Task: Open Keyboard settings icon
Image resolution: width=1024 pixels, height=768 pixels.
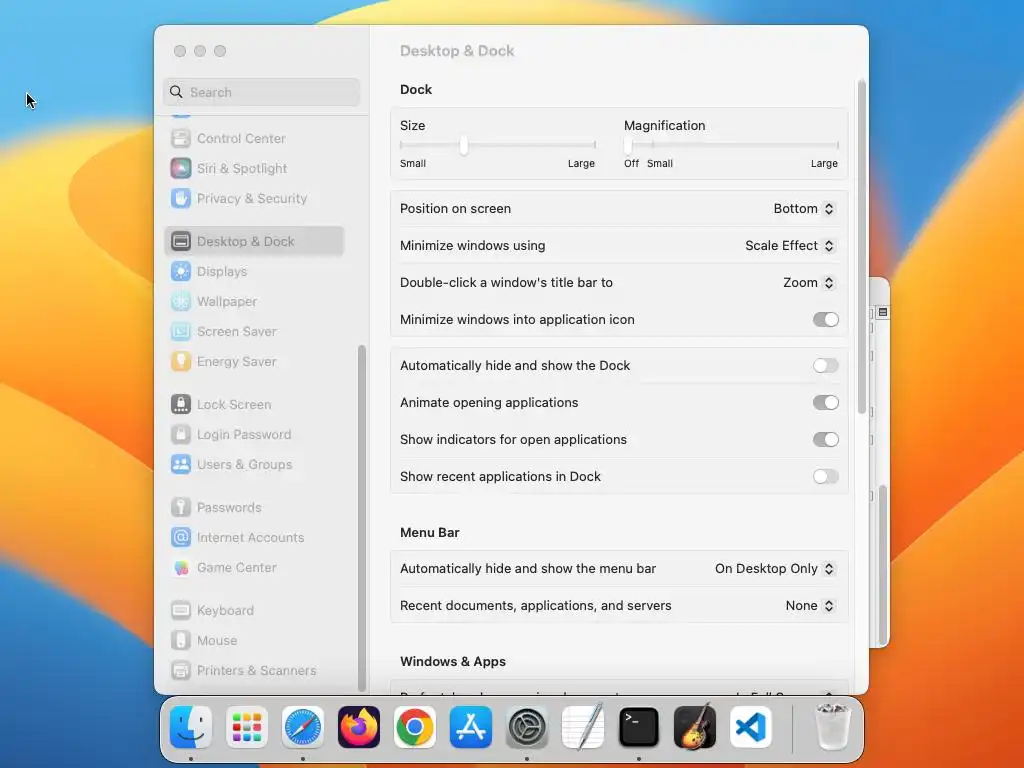Action: point(181,611)
